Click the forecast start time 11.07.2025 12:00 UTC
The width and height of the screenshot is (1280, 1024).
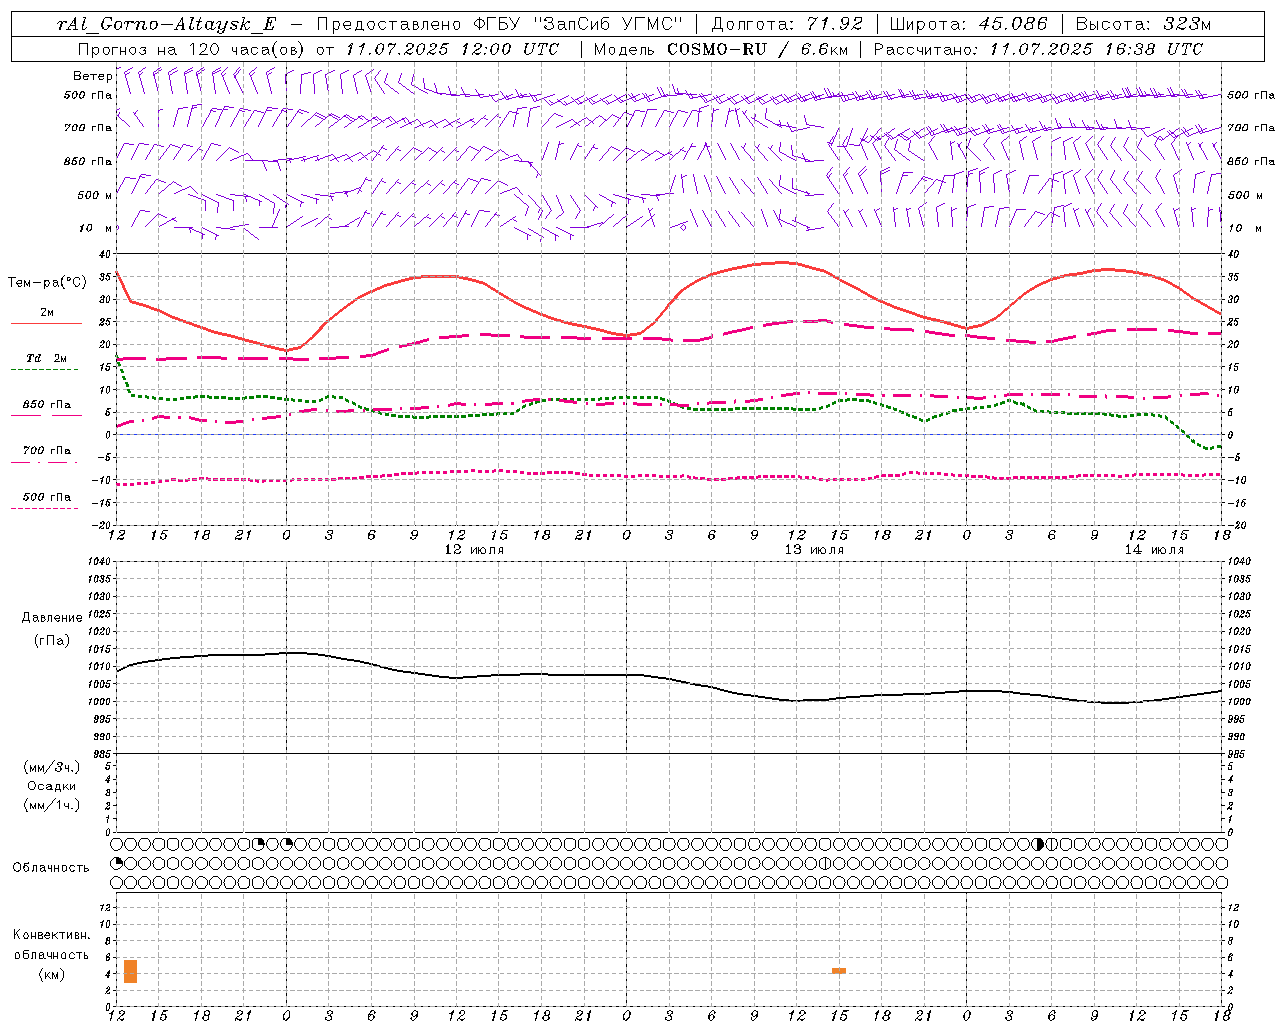coord(452,49)
